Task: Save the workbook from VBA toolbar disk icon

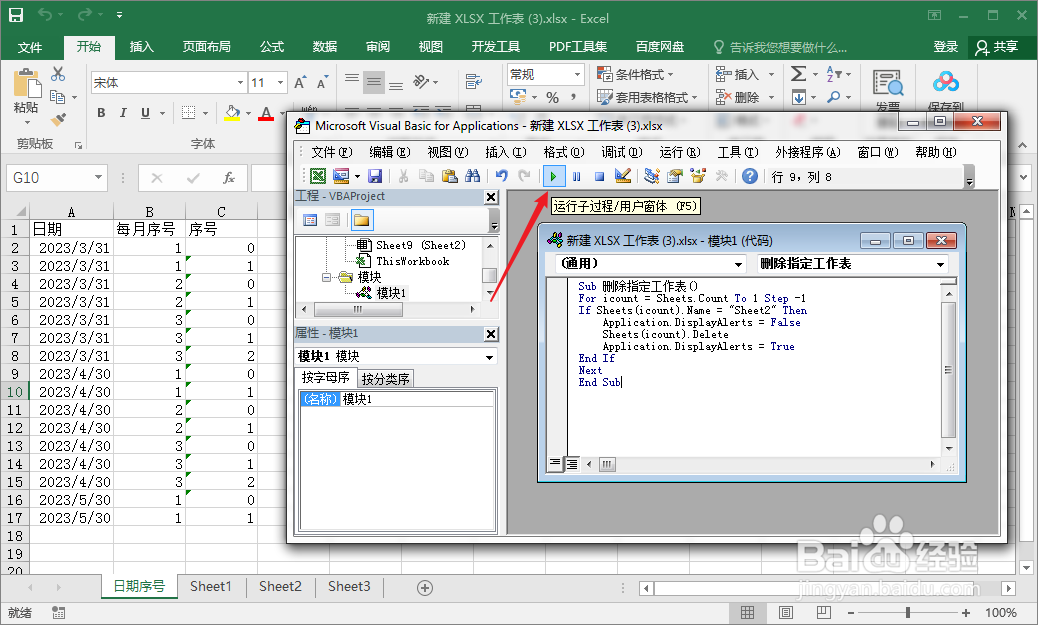Action: tap(375, 176)
